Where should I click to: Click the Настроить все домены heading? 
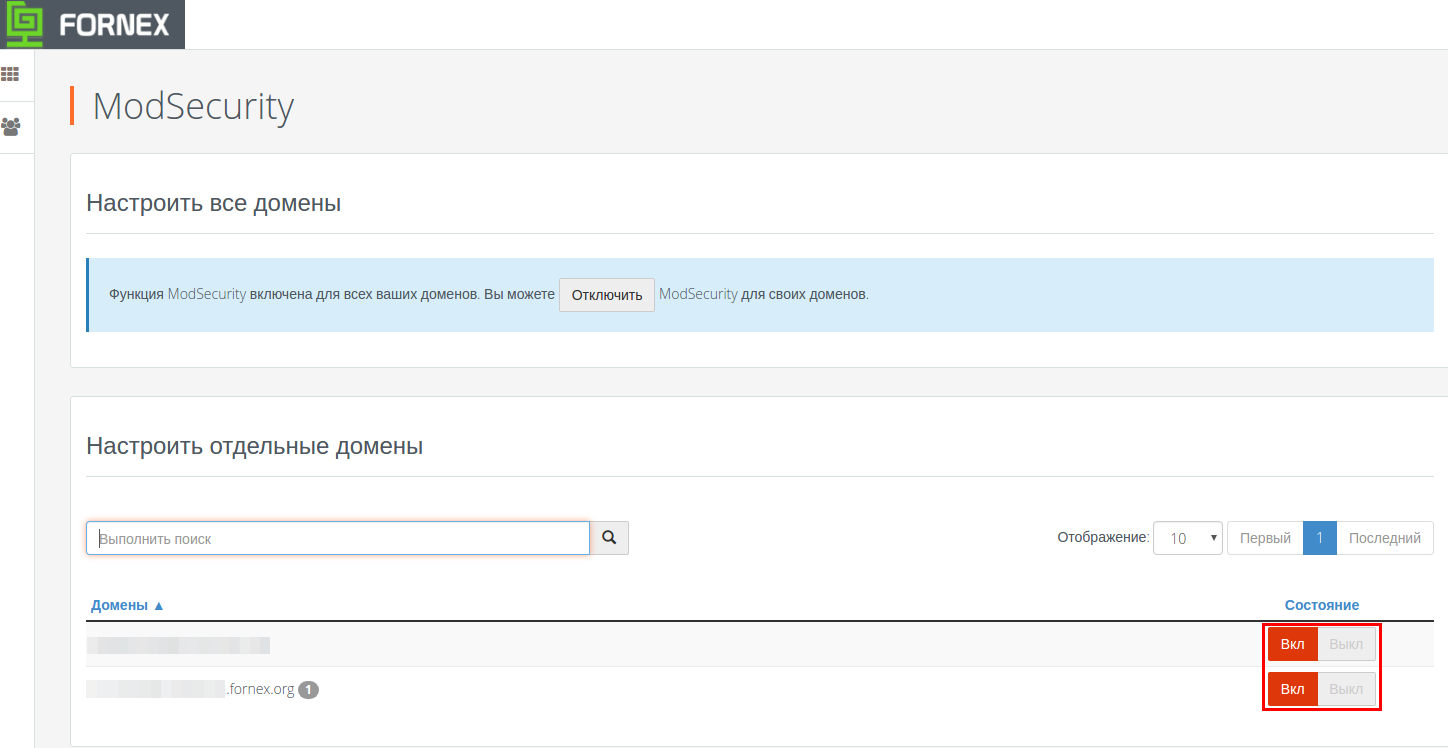click(214, 203)
